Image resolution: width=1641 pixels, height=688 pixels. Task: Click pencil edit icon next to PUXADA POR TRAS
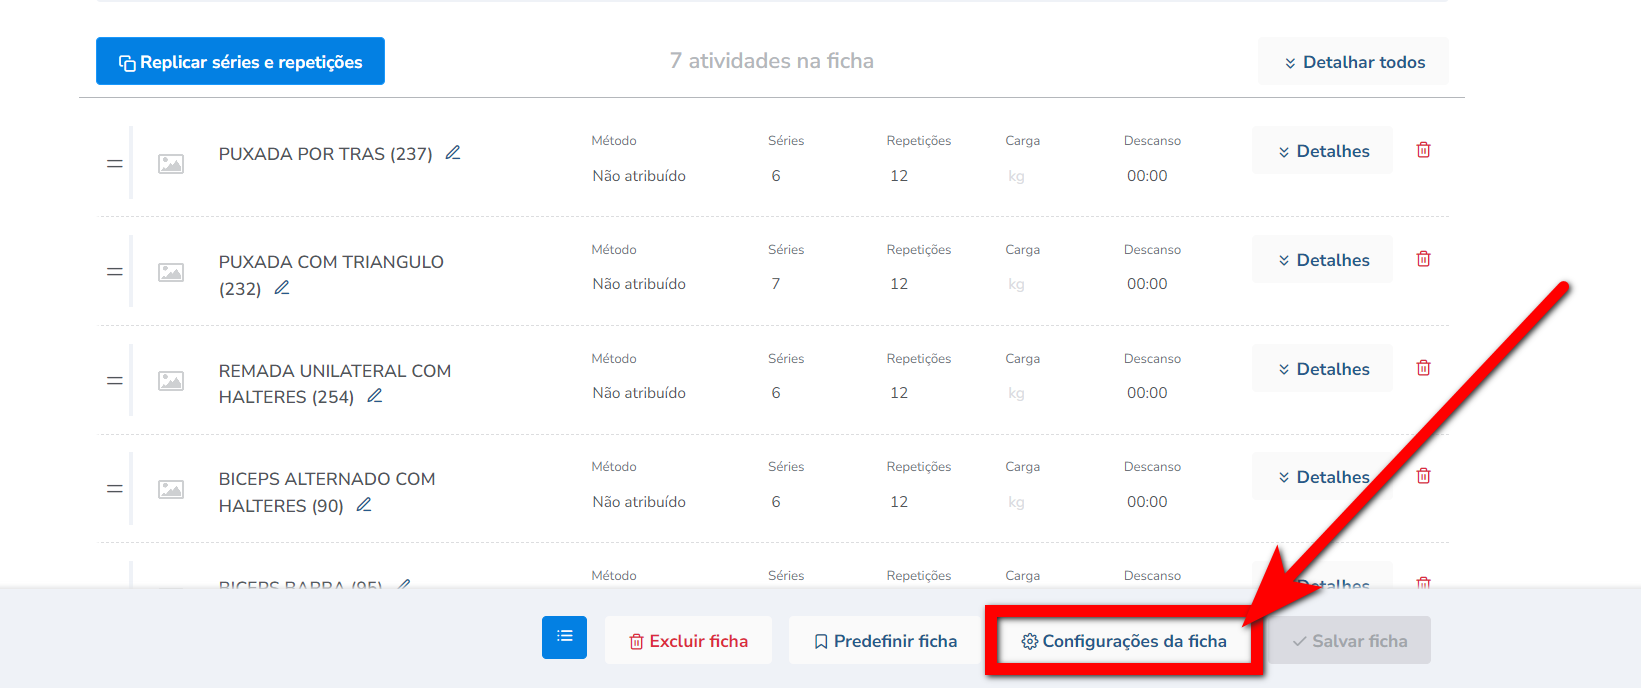(453, 153)
